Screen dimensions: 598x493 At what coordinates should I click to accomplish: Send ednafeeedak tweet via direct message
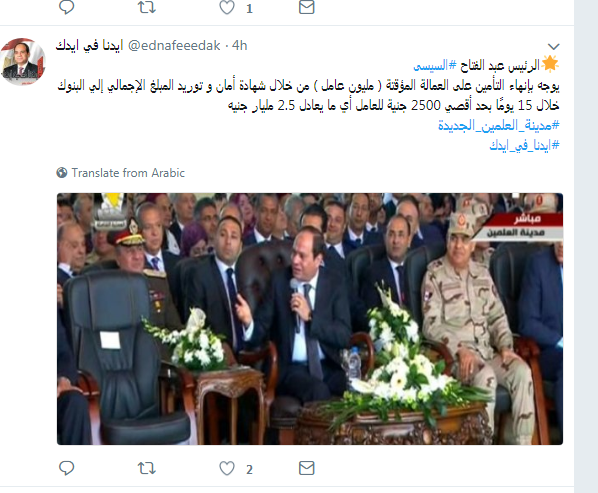click(x=307, y=468)
